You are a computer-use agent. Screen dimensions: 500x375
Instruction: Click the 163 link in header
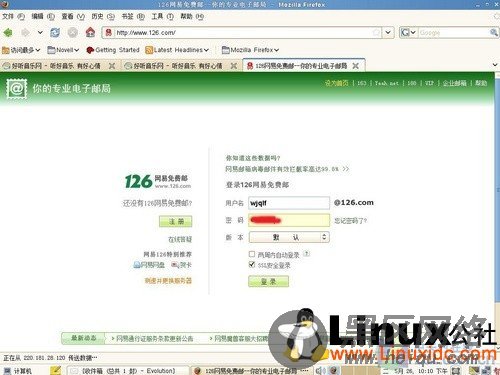pos(362,83)
